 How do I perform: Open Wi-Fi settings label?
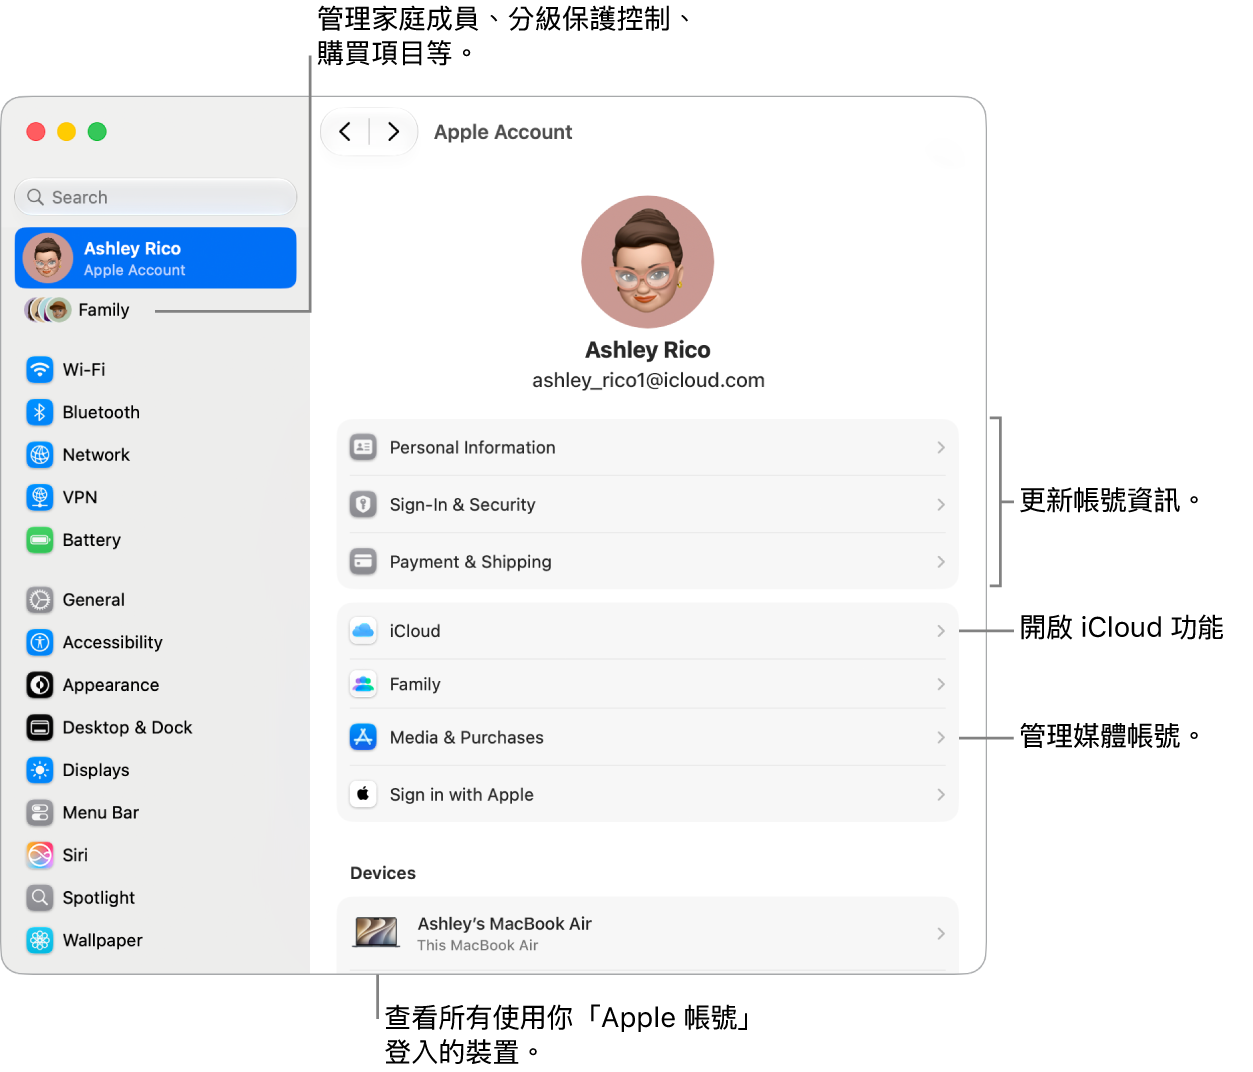pos(84,370)
